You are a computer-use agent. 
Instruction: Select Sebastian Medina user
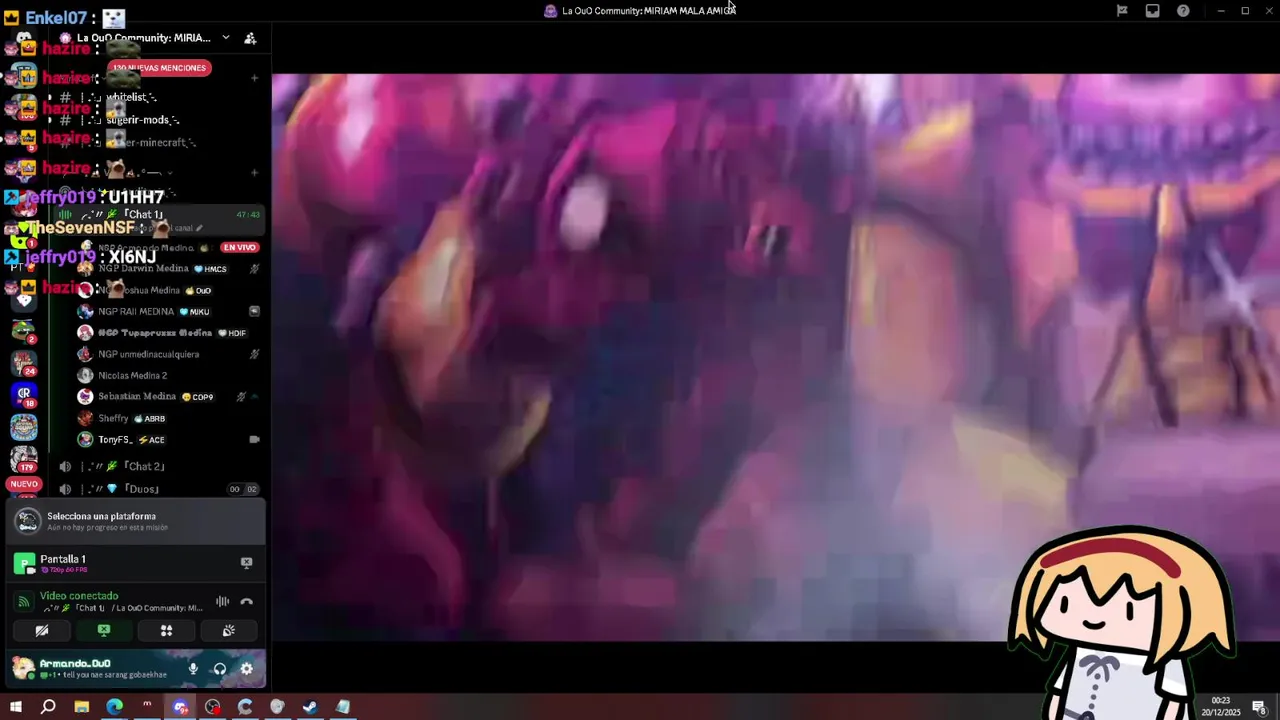tap(168, 397)
